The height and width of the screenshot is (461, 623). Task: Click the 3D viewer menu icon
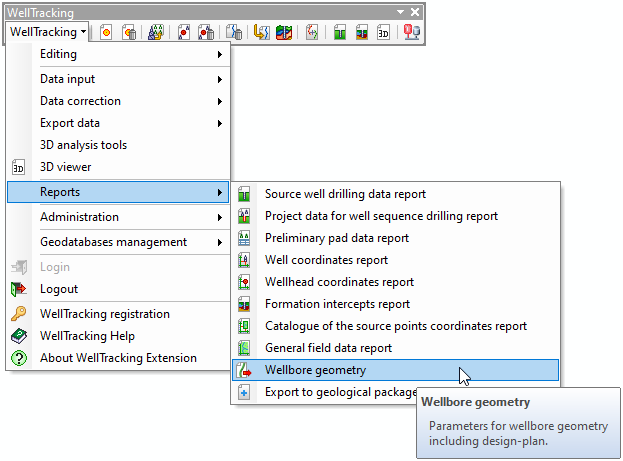[18, 167]
